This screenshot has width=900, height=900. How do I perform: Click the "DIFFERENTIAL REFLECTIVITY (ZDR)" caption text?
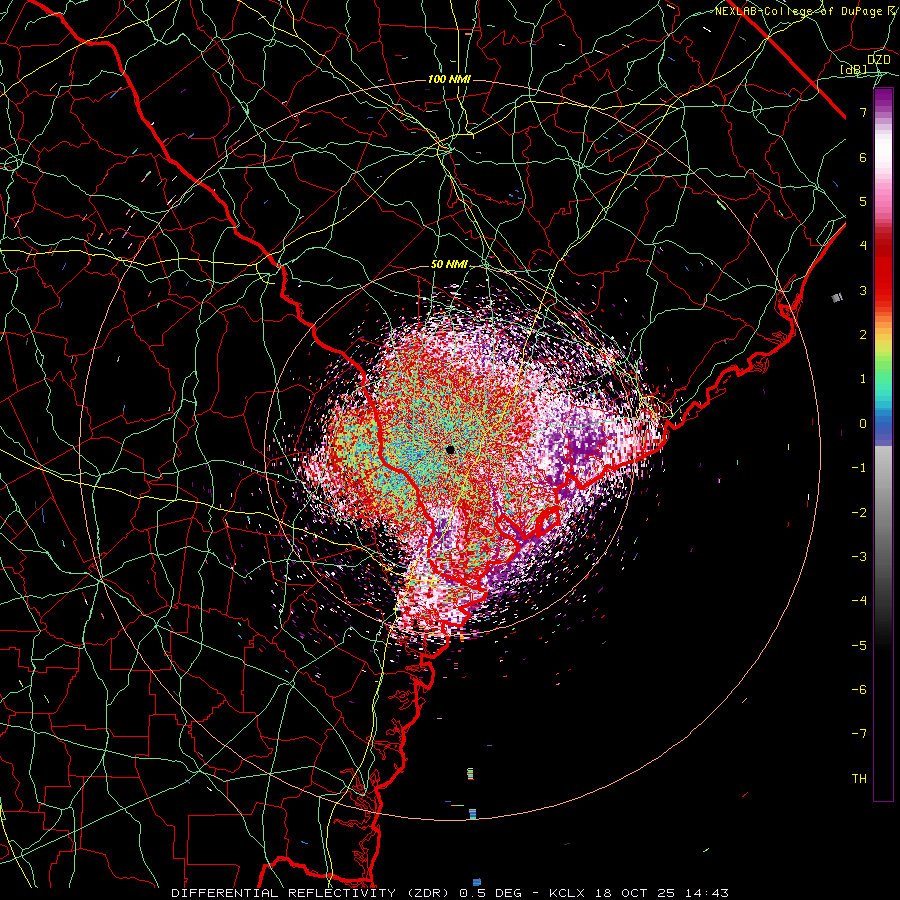310,893
